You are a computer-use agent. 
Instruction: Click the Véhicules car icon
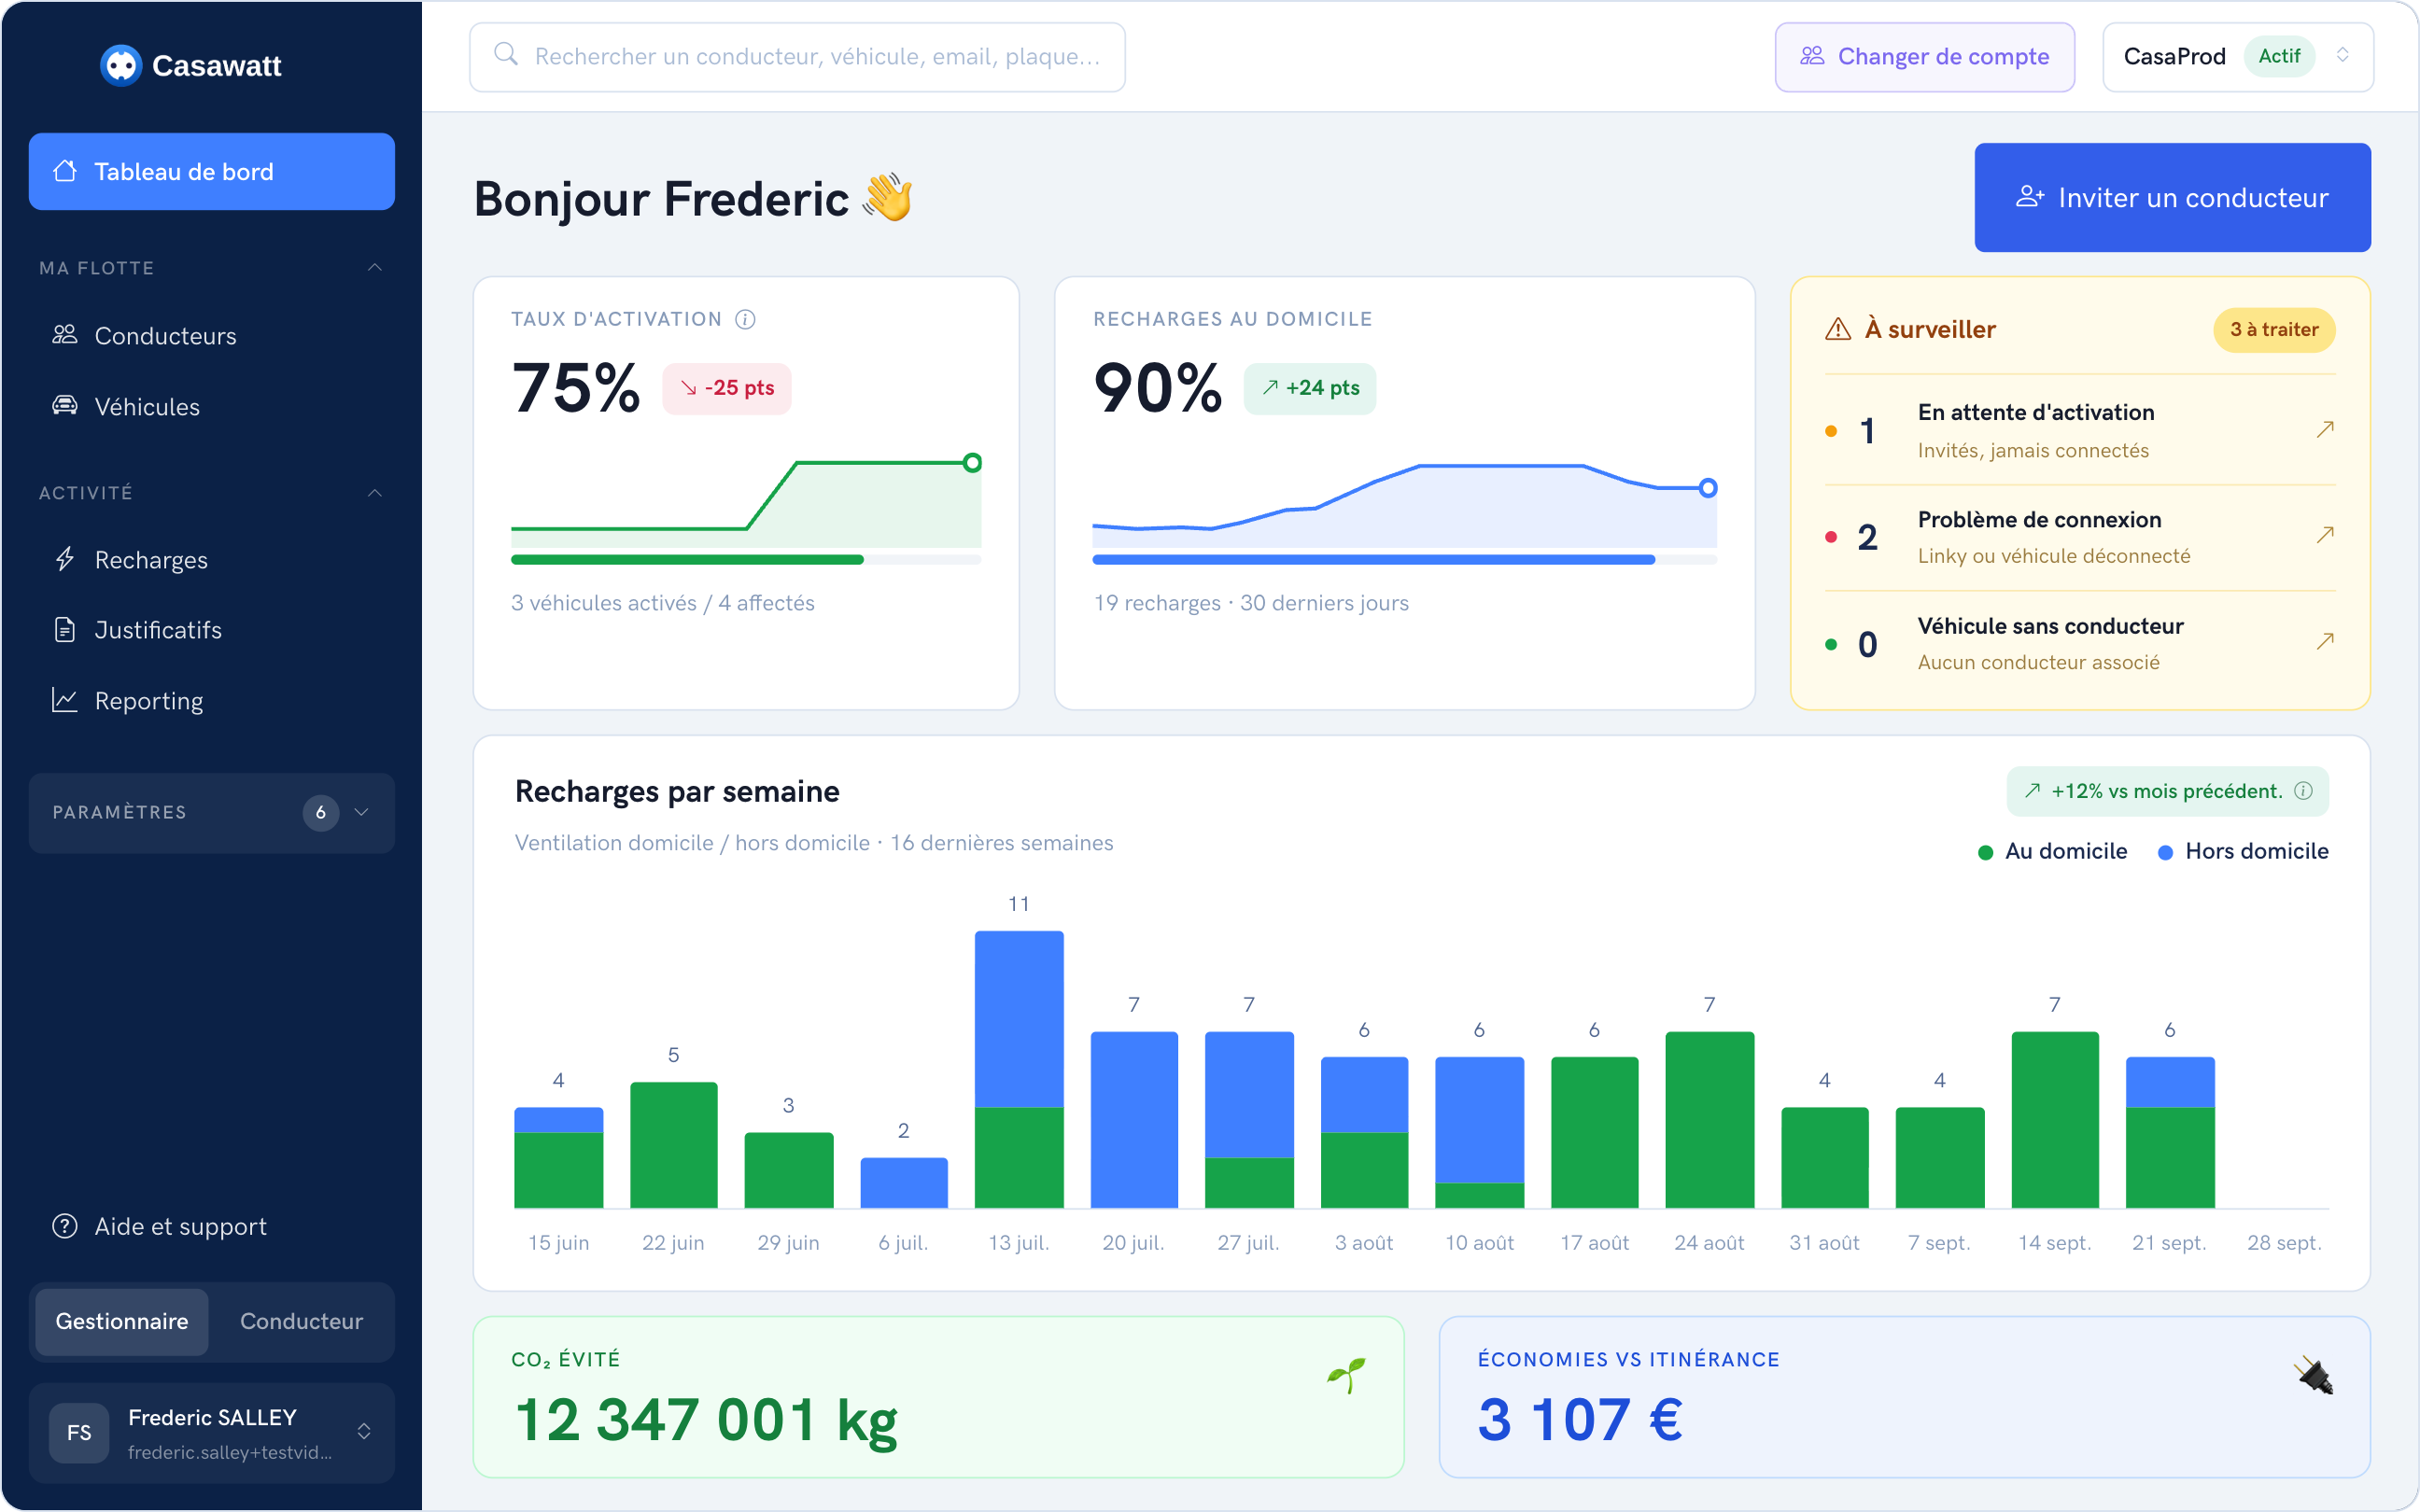tap(65, 405)
